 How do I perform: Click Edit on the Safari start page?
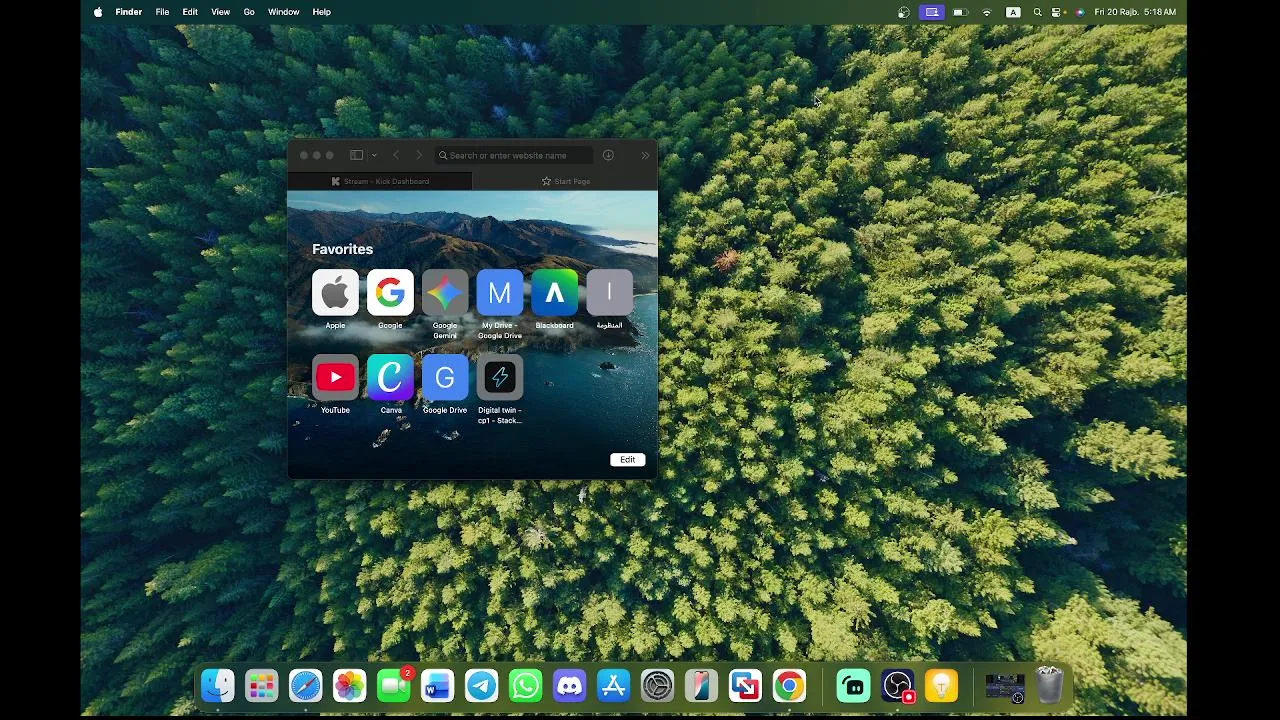(x=628, y=460)
